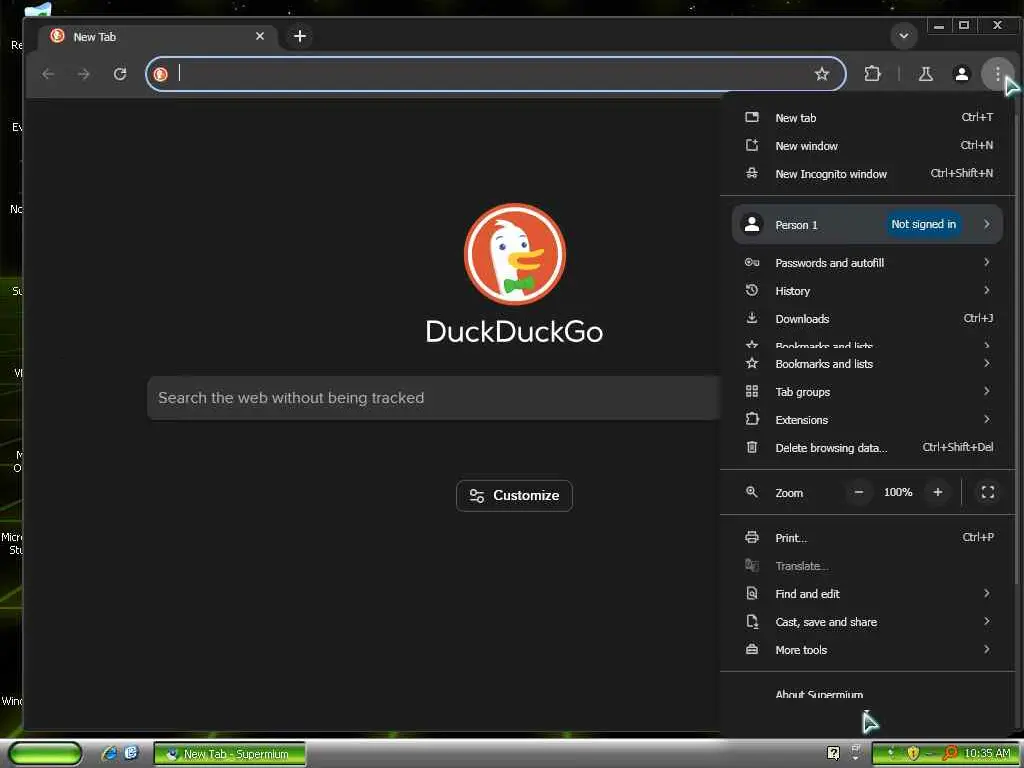Select New Tab - Supermium taskbar button

pos(230,754)
